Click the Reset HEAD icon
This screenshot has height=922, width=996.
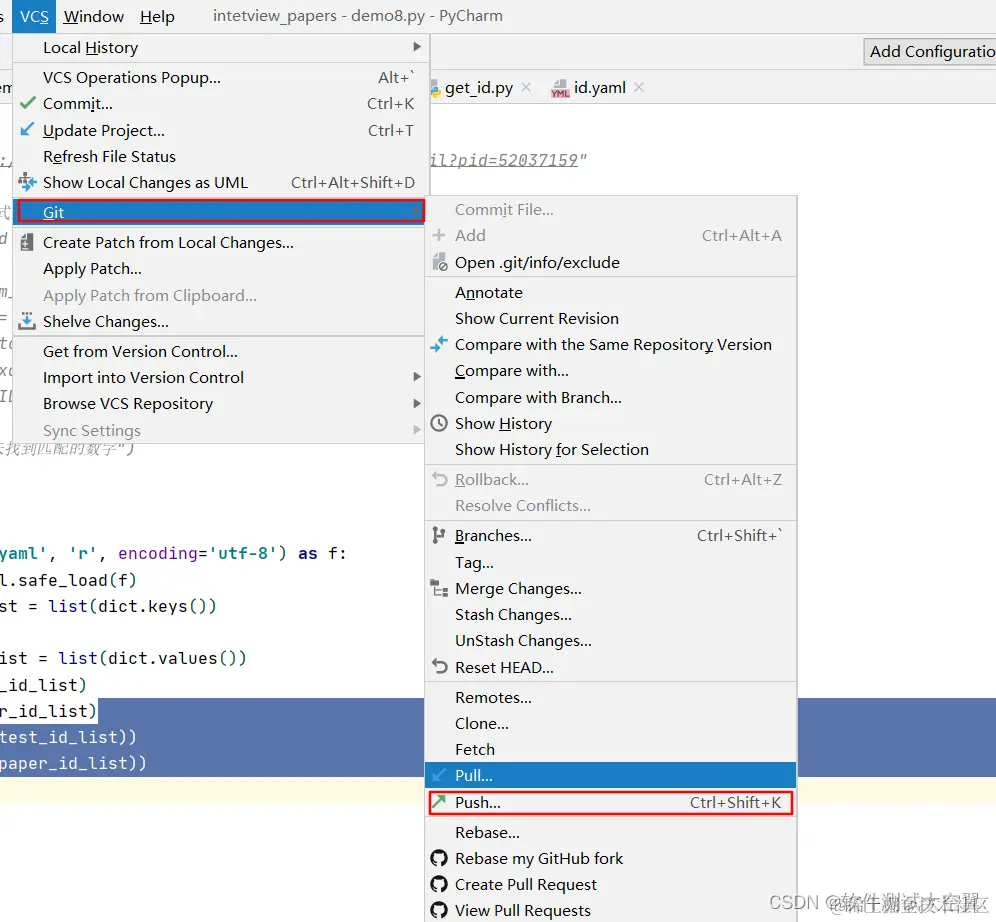(440, 666)
